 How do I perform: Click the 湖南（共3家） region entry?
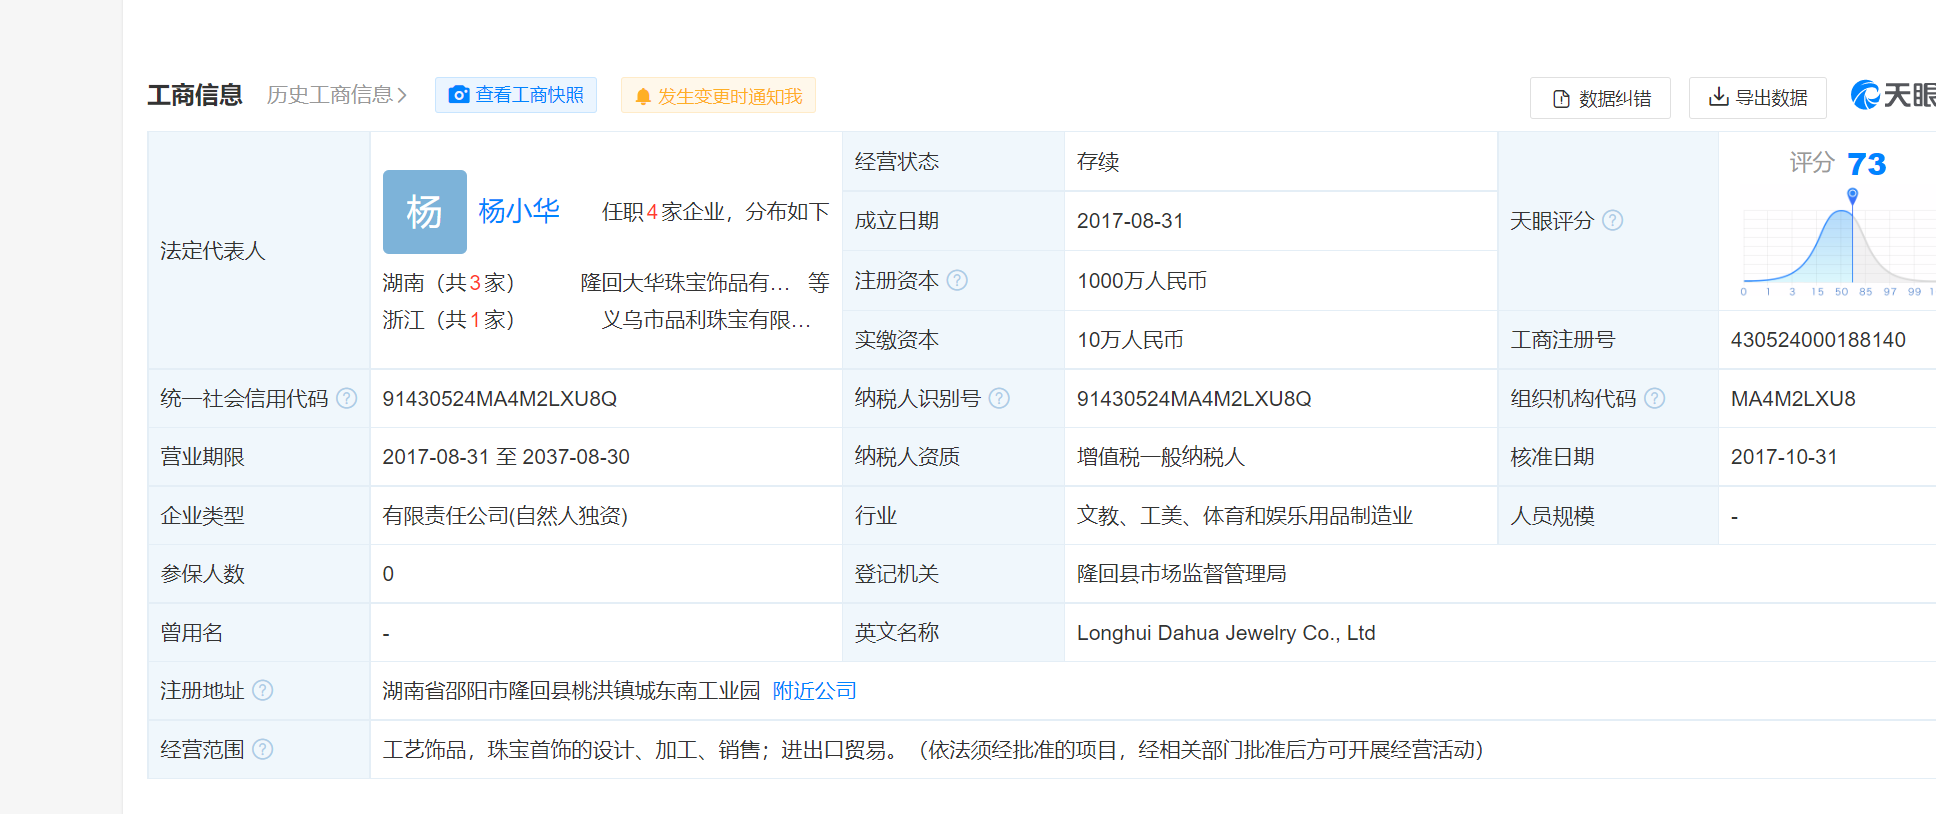[x=448, y=283]
